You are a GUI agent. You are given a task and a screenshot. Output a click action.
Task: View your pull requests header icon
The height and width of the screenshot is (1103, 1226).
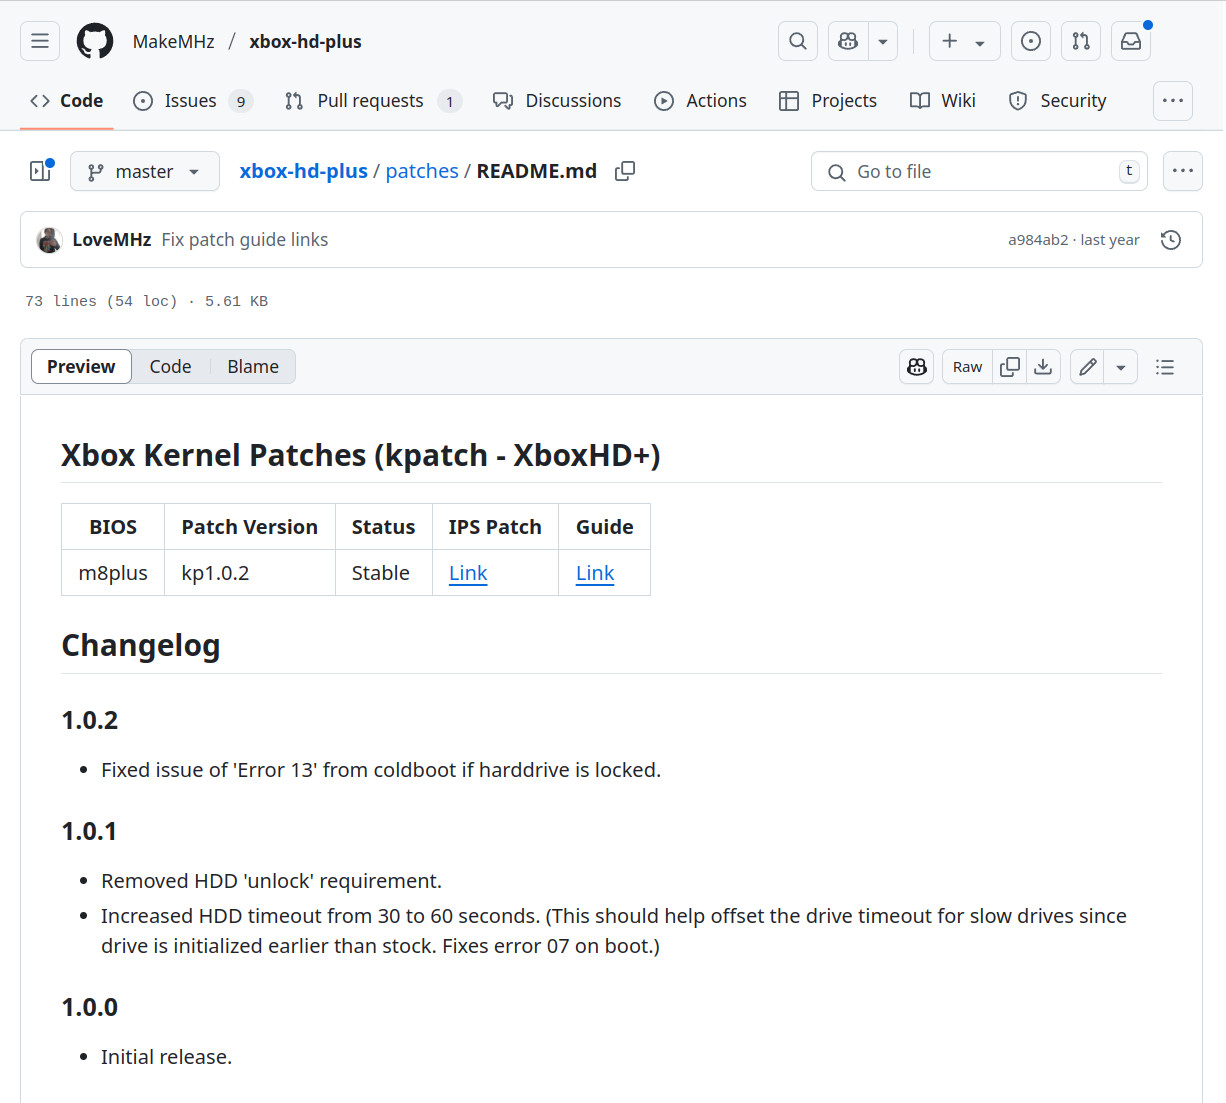(x=1081, y=41)
